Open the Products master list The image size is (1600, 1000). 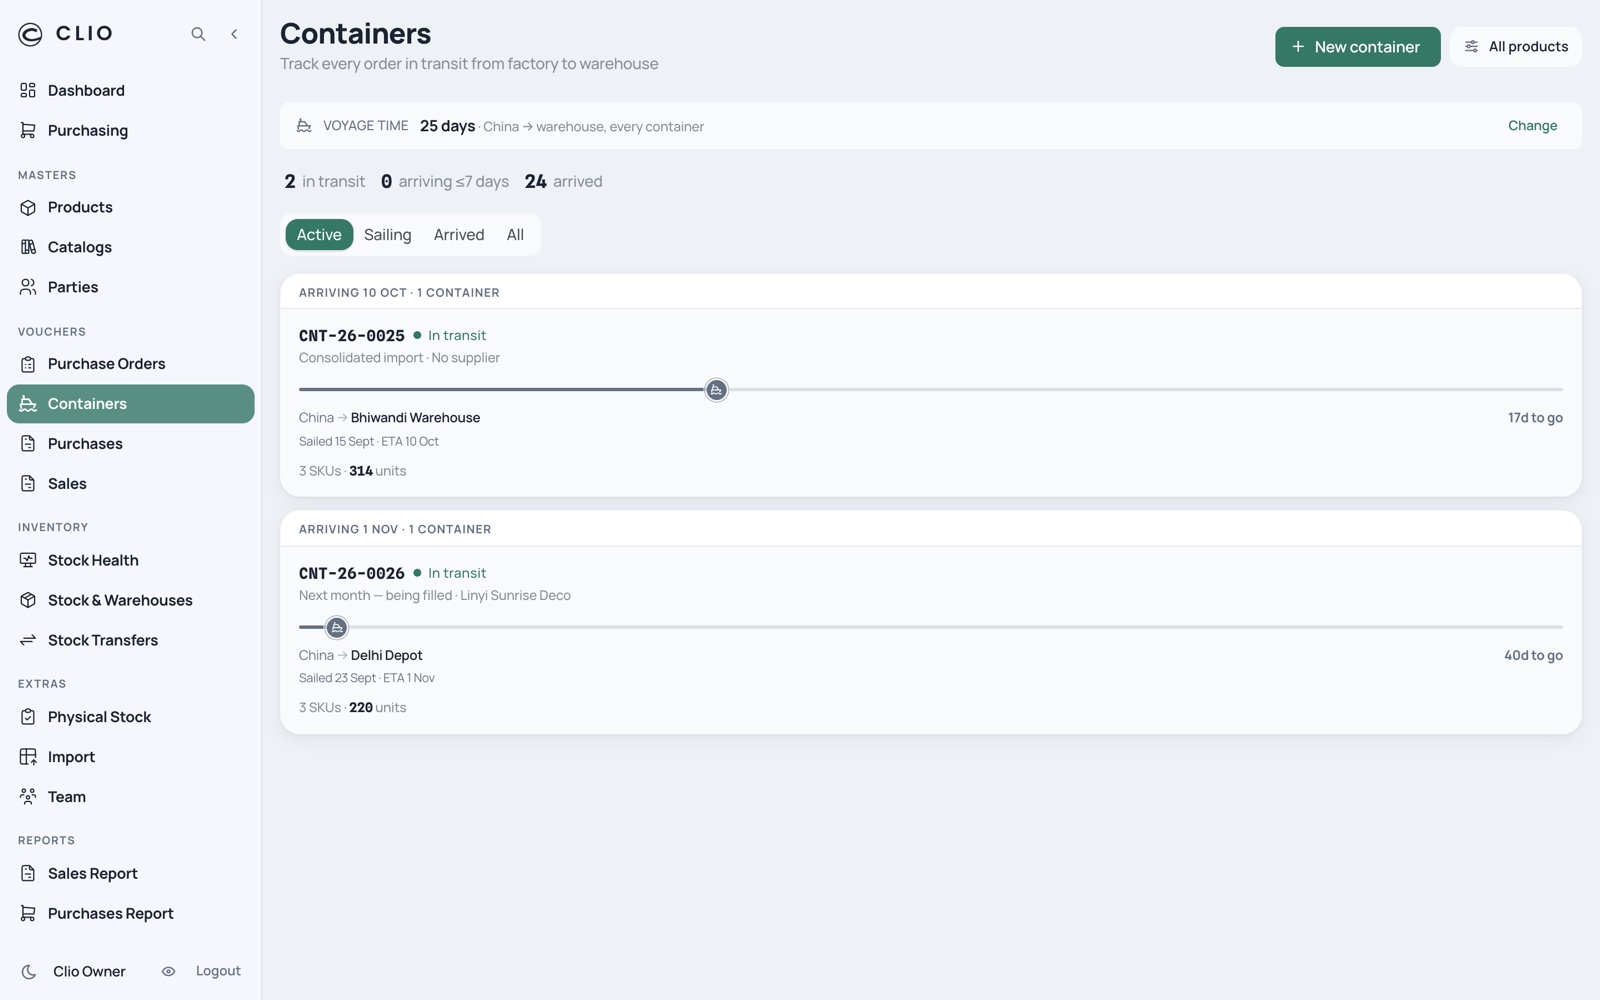(130, 207)
